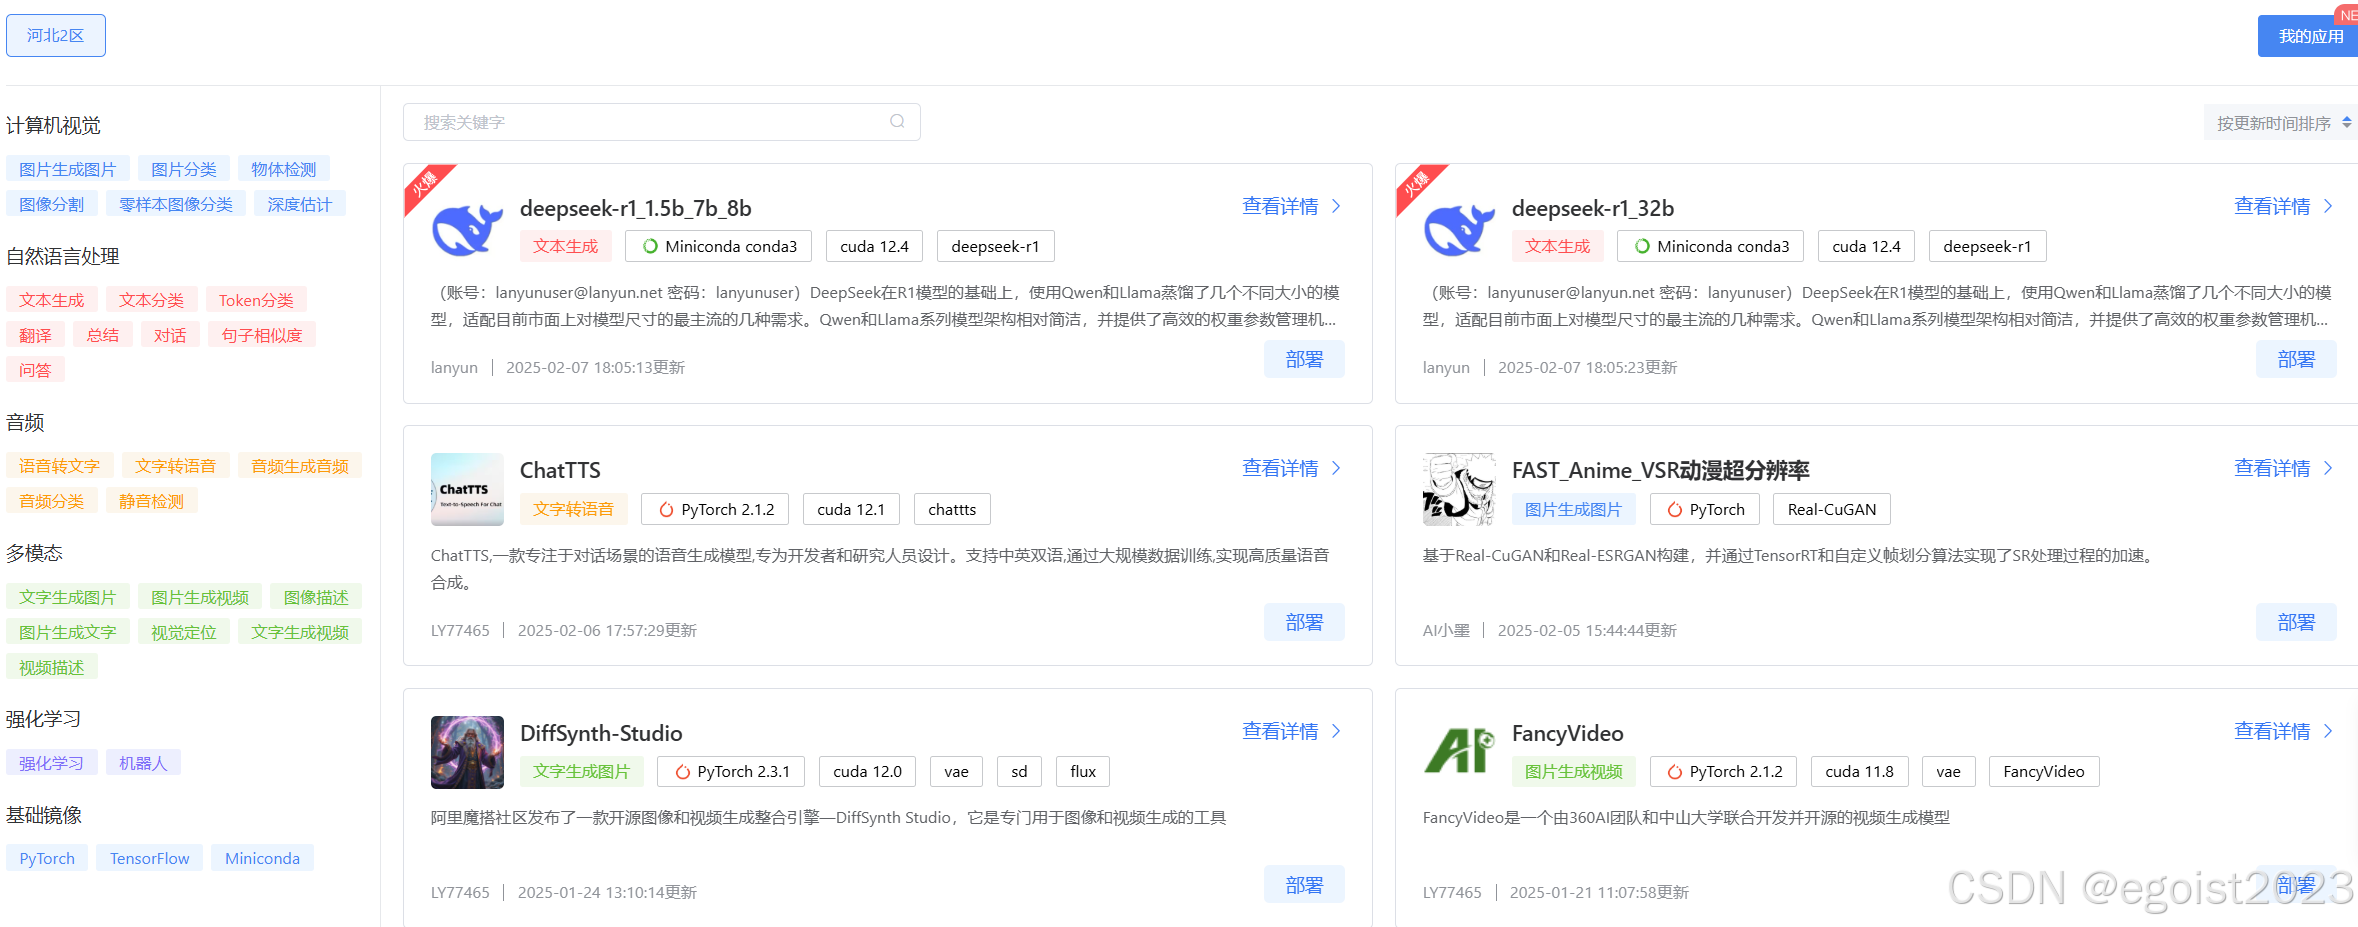Click the deepseek-r1_1.5b_7b_8b whale logo
Viewport: 2358px width, 927px height.
pyautogui.click(x=466, y=230)
